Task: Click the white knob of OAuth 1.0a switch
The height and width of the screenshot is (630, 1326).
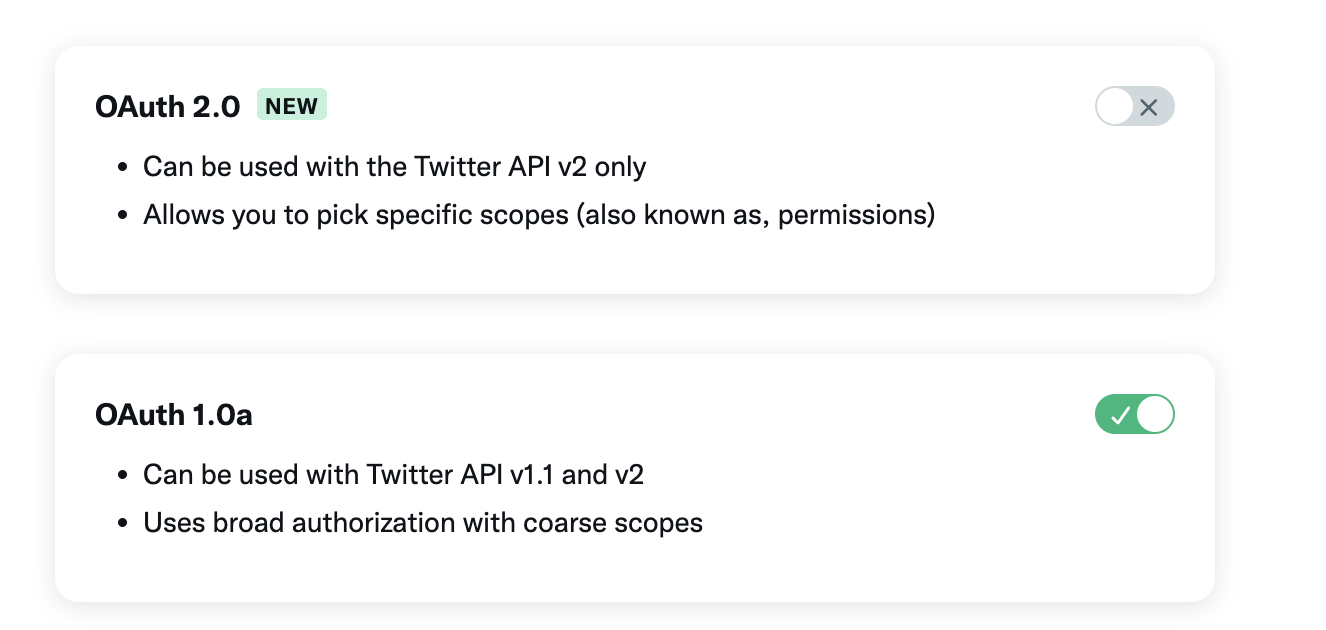Action: coord(1155,415)
